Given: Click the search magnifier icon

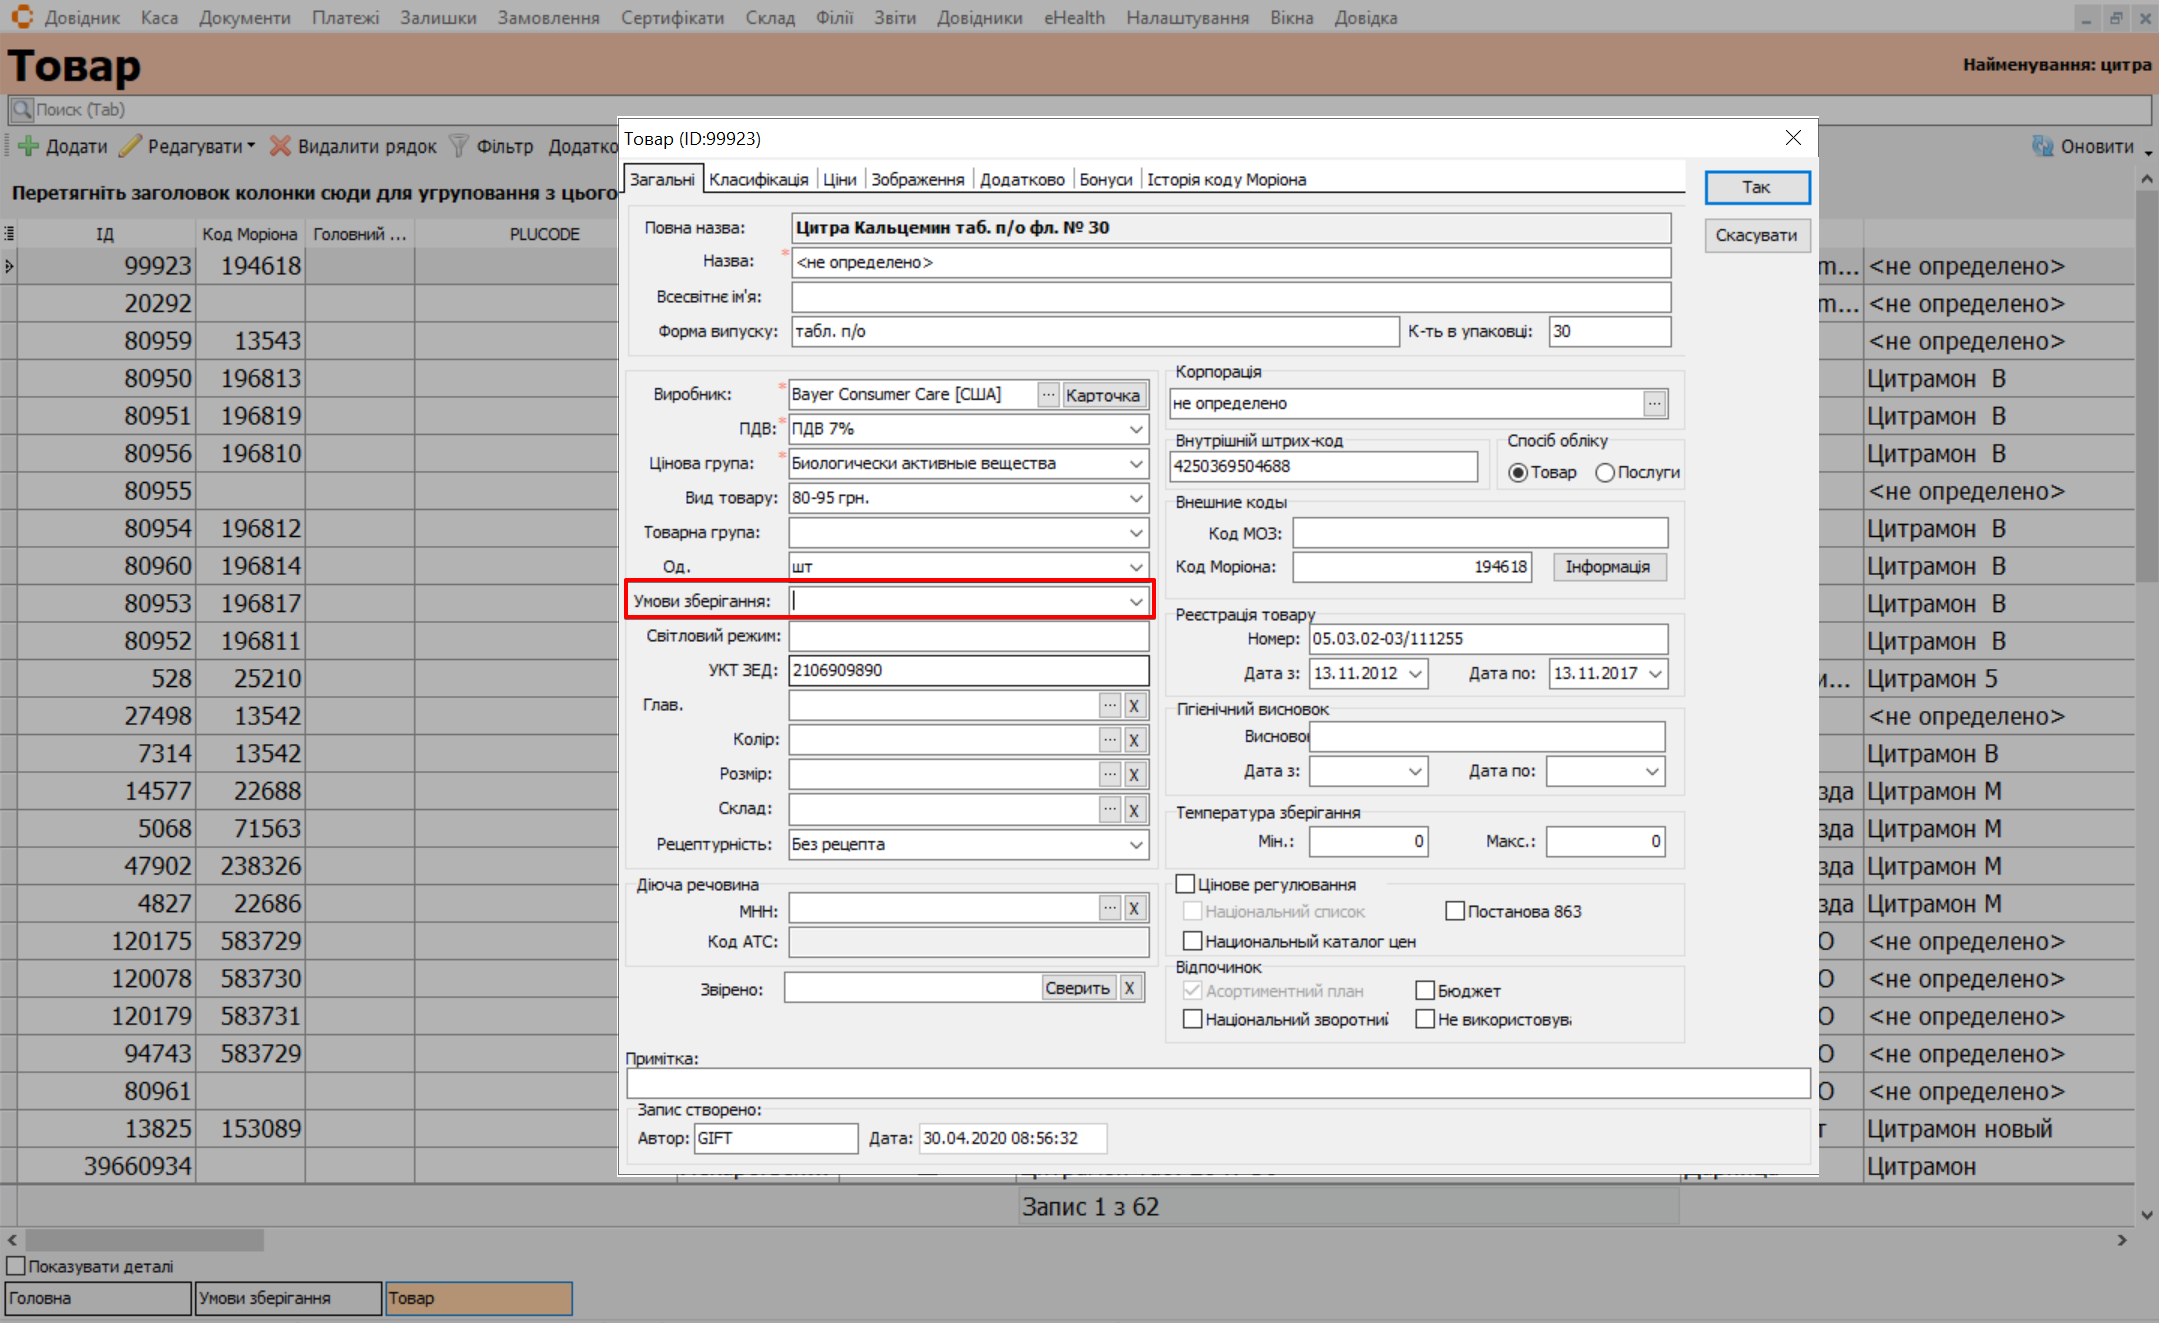Looking at the screenshot, I should pos(21,109).
